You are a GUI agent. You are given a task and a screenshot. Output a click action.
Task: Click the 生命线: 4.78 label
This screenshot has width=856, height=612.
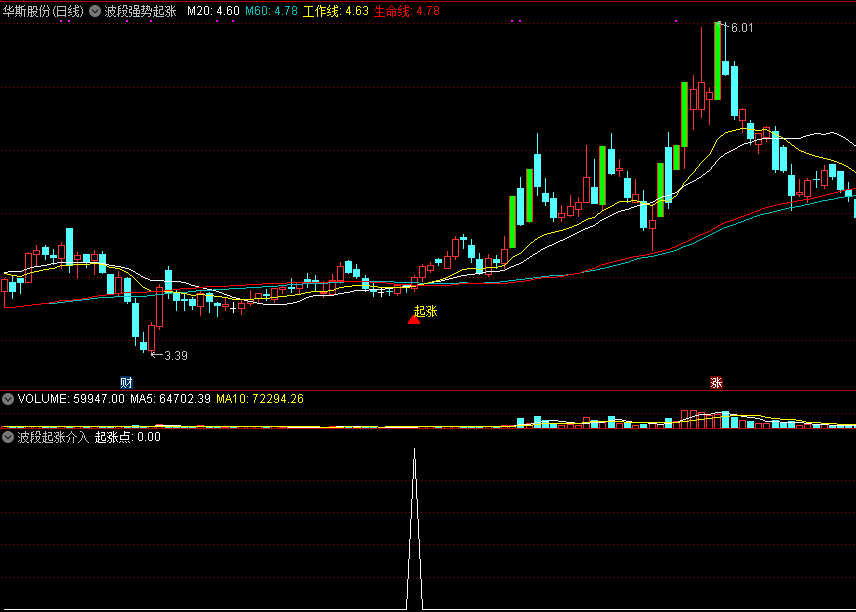407,11
